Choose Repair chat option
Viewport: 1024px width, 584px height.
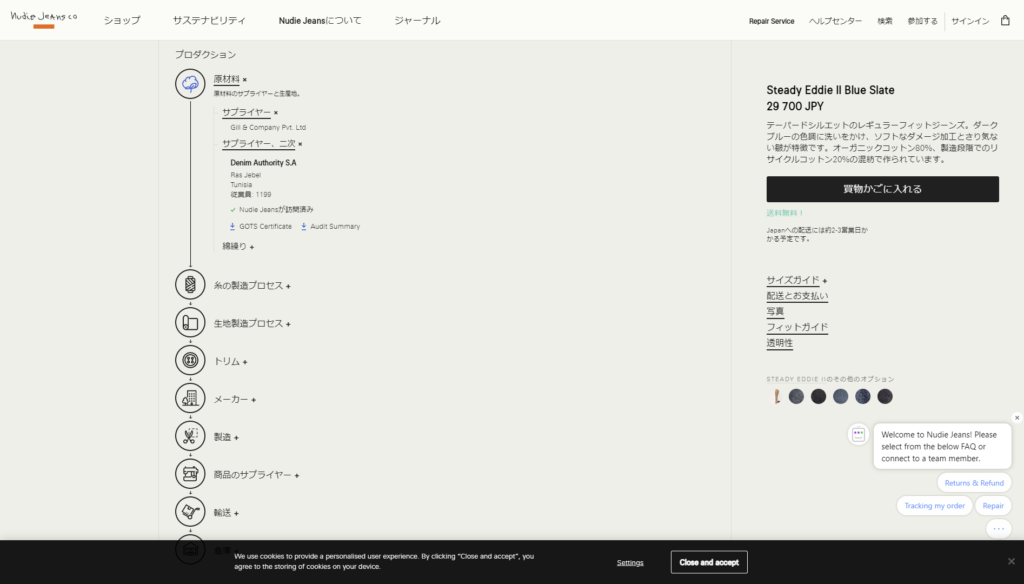[x=993, y=506]
